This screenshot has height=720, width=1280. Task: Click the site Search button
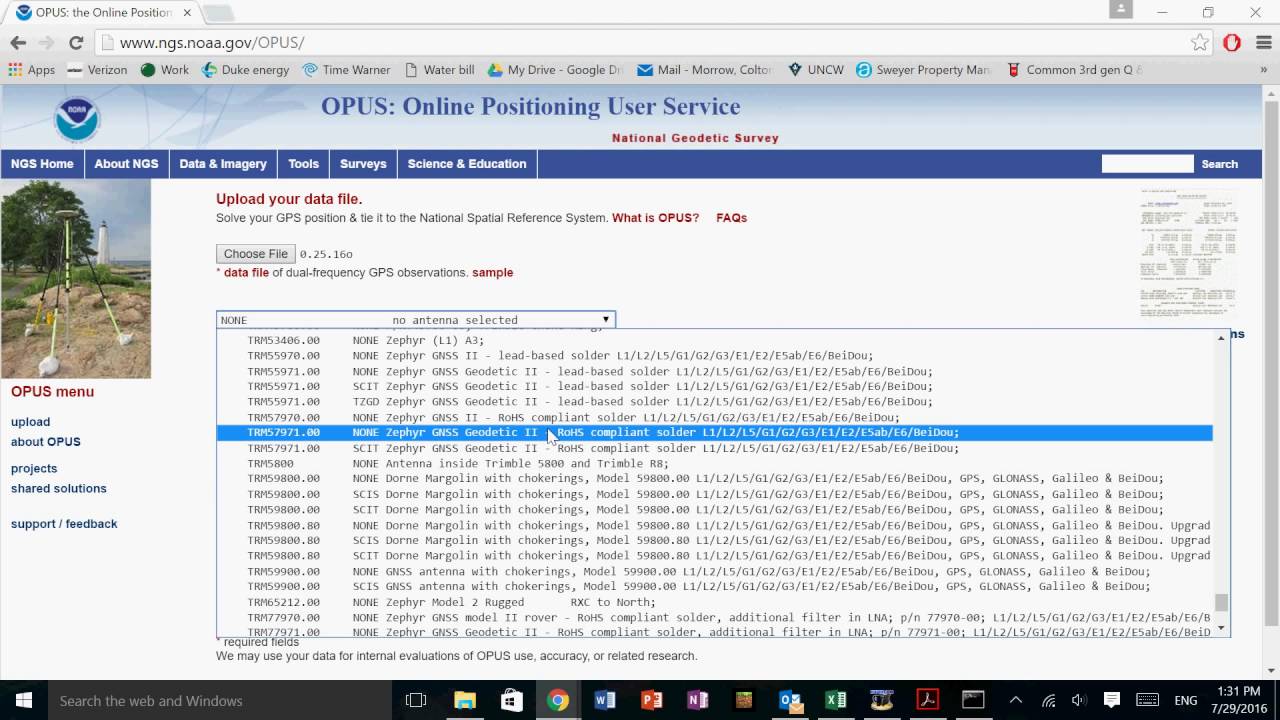tap(1219, 164)
